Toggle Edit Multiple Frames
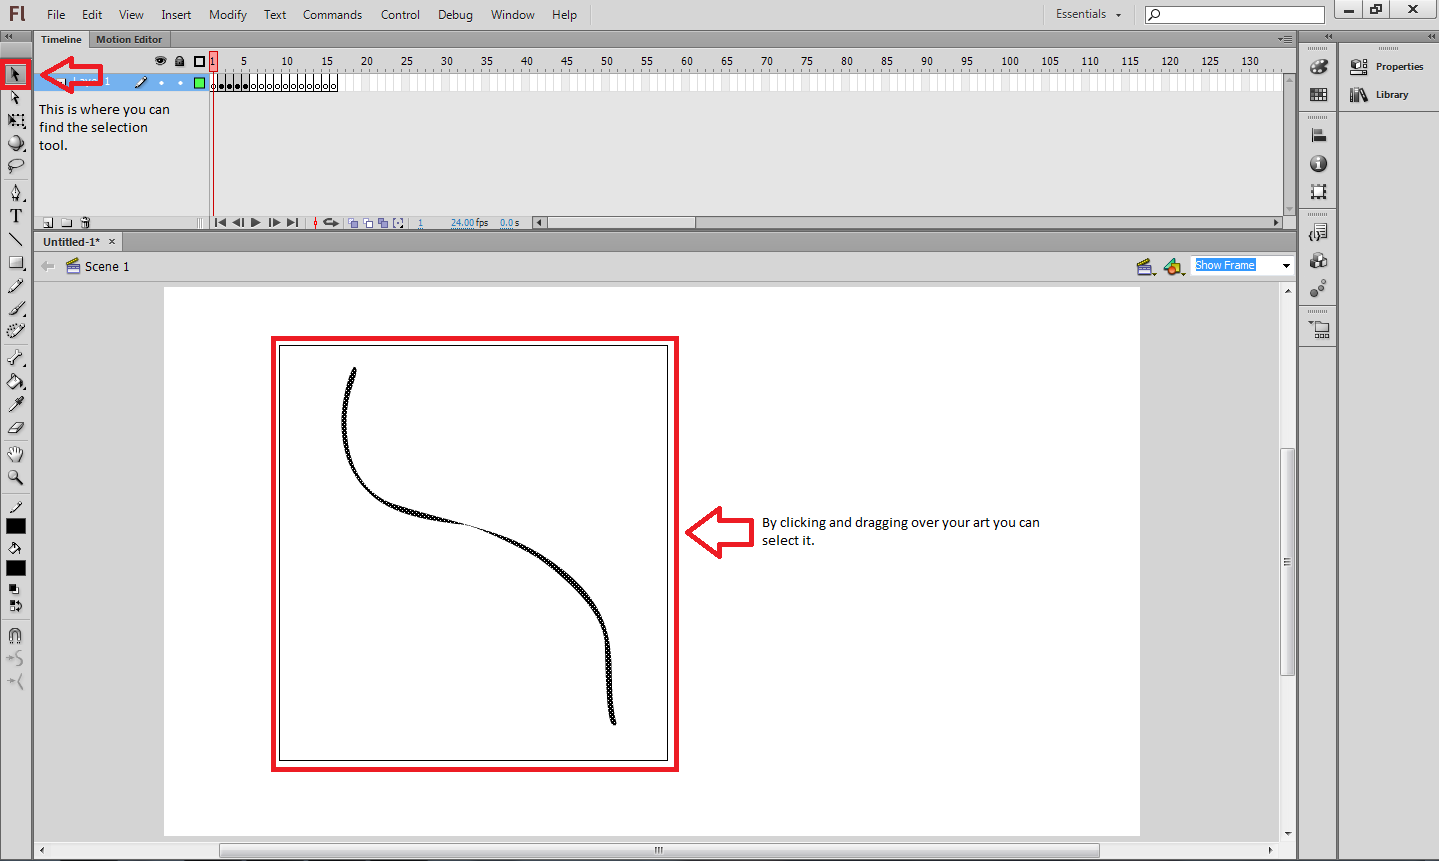The image size is (1439, 861). [384, 222]
